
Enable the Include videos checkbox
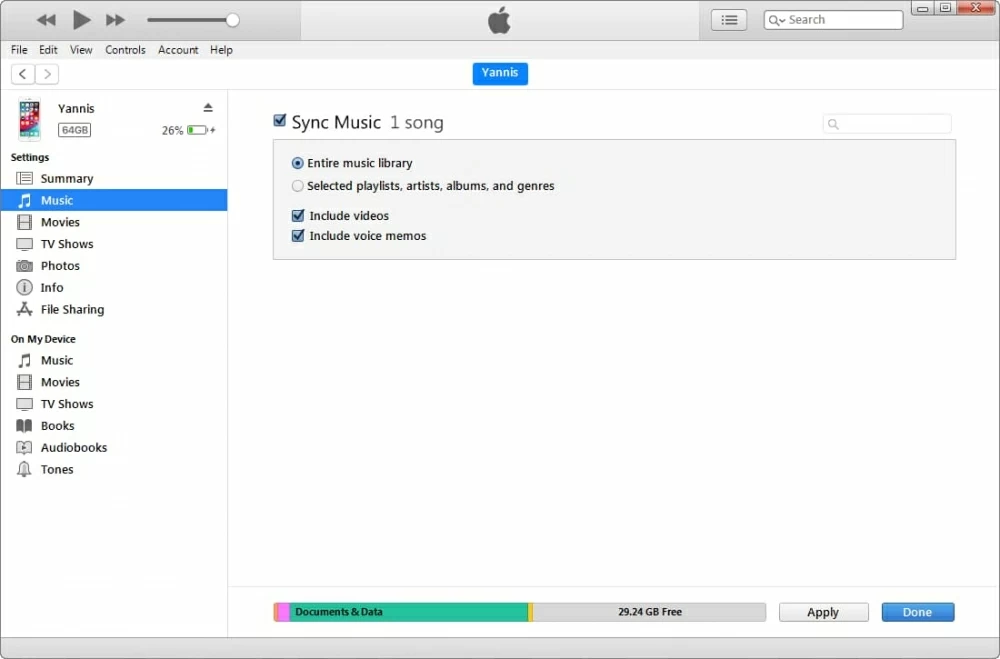click(297, 215)
